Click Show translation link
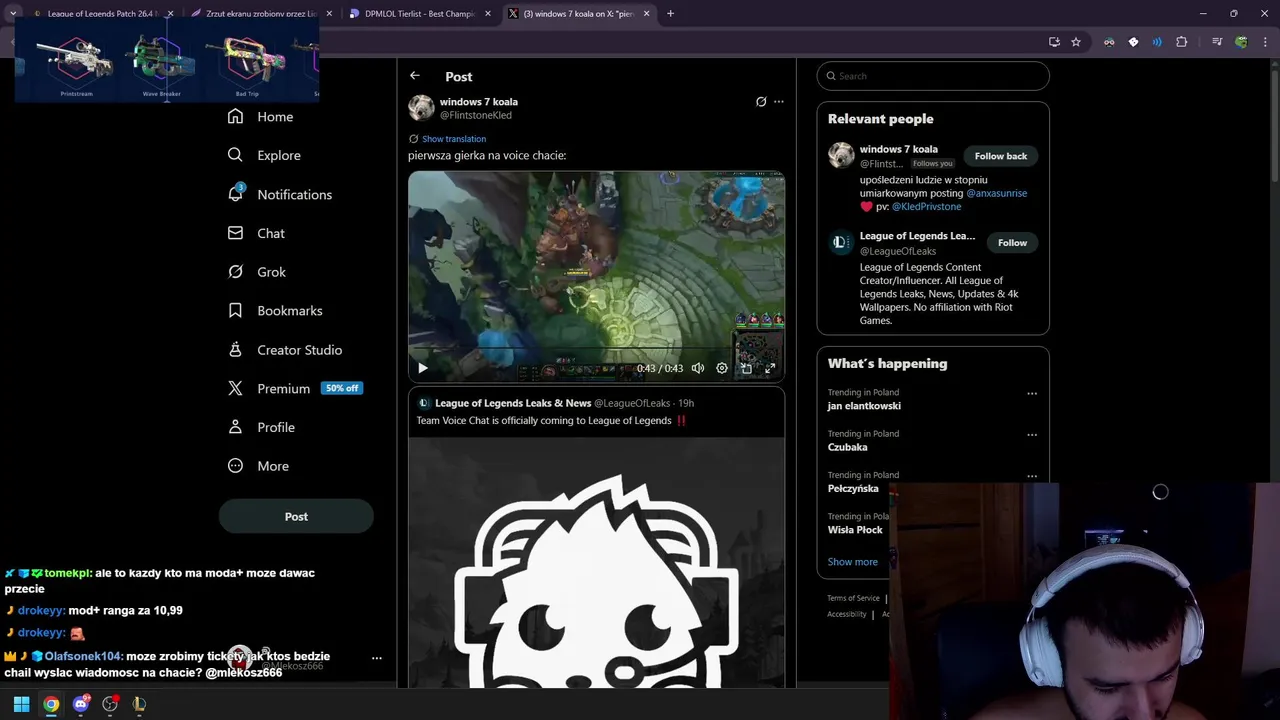The image size is (1280, 720). pyautogui.click(x=454, y=139)
